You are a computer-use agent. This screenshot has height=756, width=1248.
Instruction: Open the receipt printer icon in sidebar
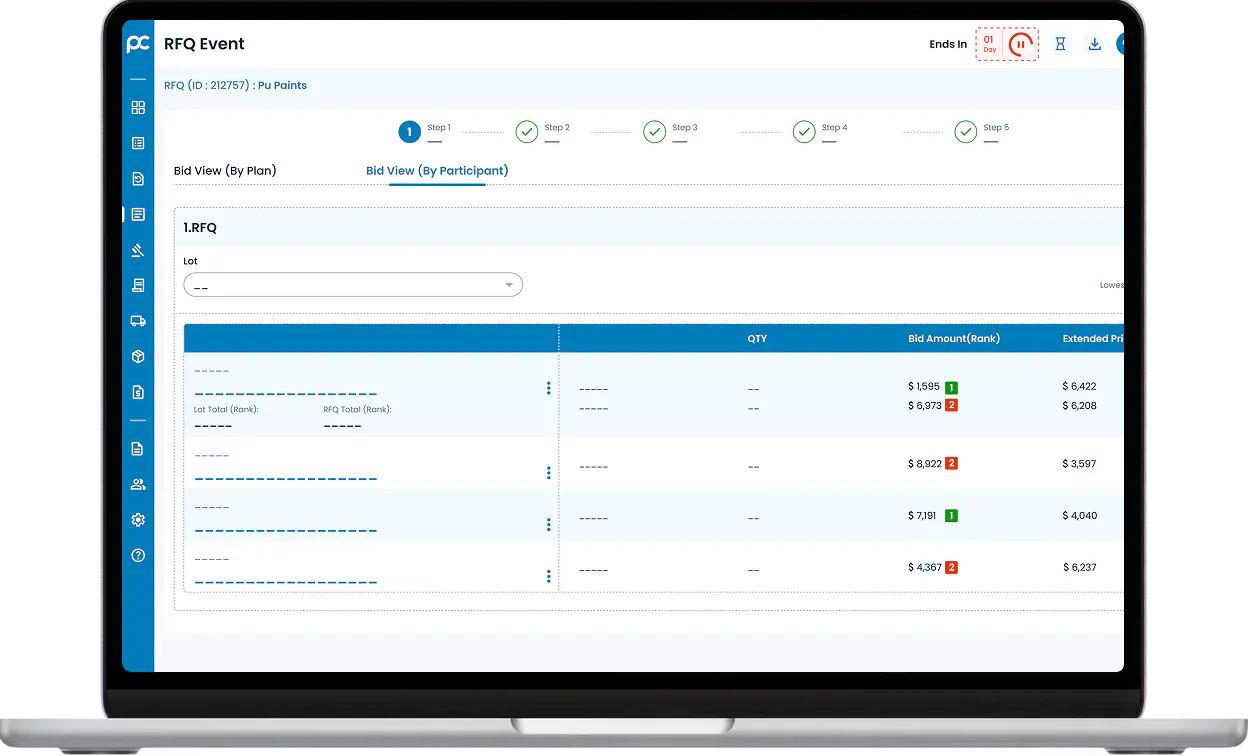point(138,285)
